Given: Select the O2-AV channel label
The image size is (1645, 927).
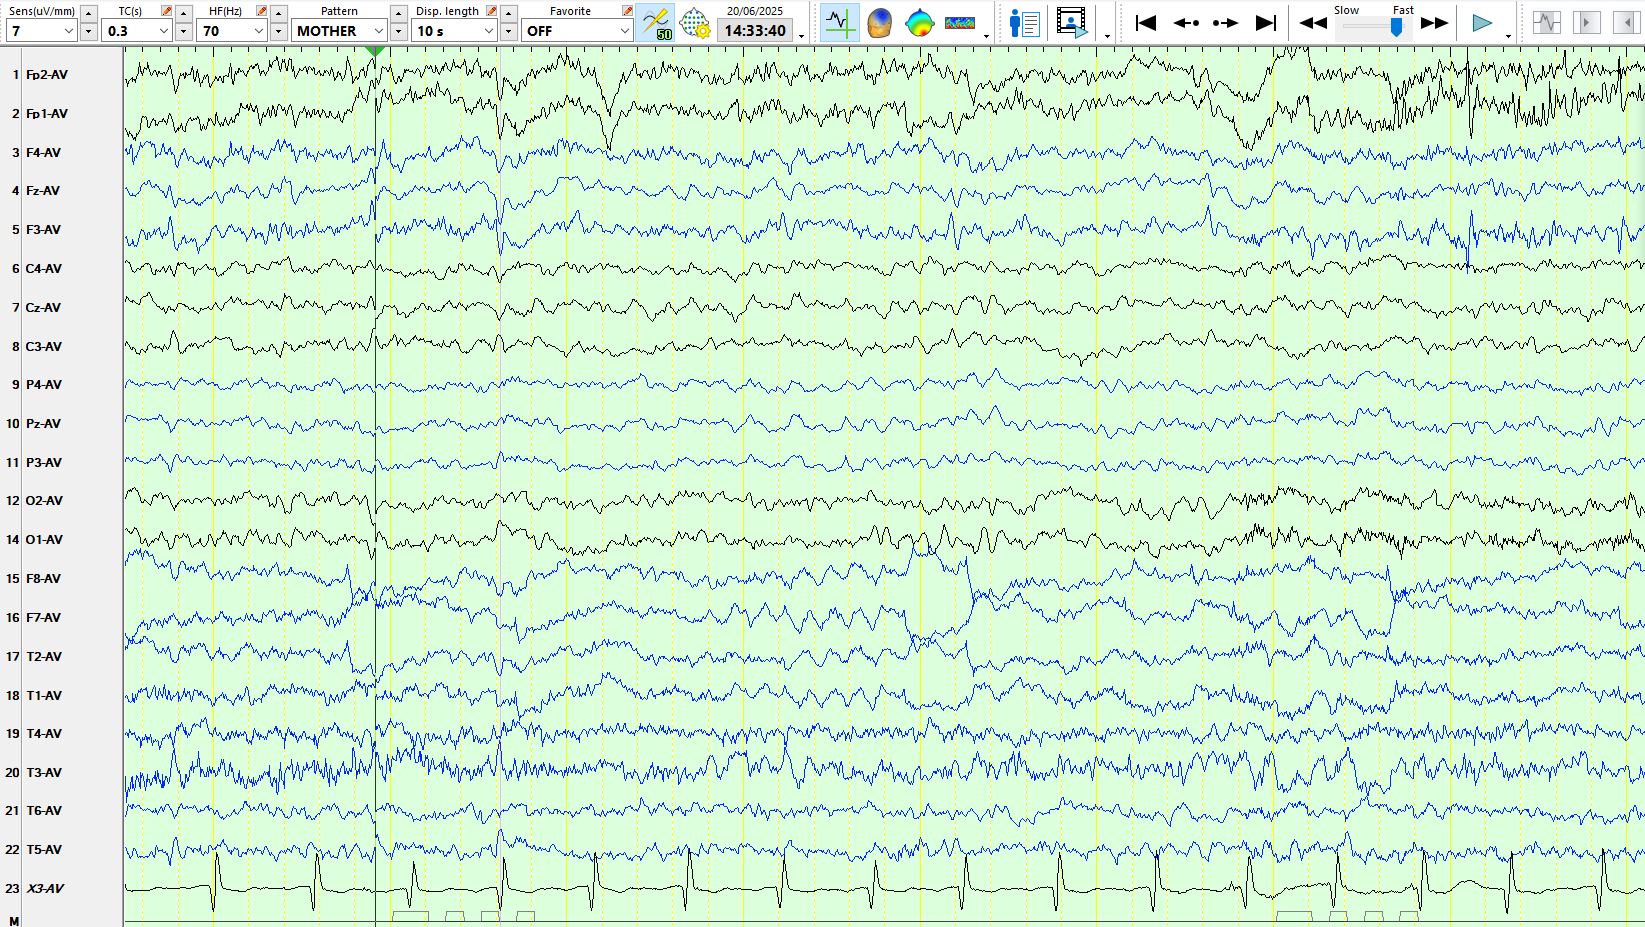Looking at the screenshot, I should 44,501.
